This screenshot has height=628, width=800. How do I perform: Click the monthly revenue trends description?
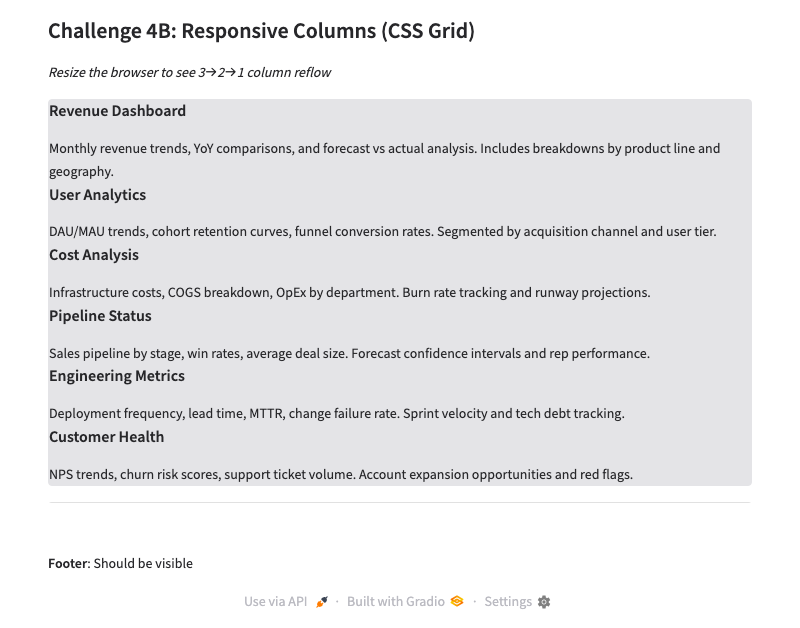[x=384, y=149]
